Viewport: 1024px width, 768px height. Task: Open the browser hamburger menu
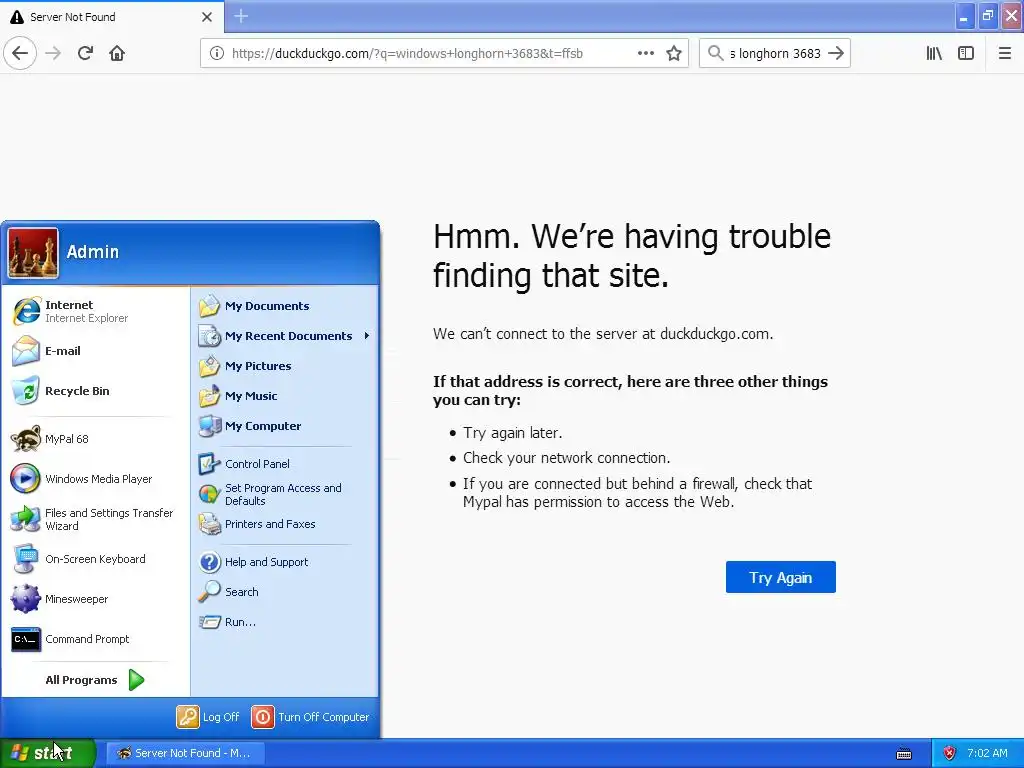[x=1005, y=53]
